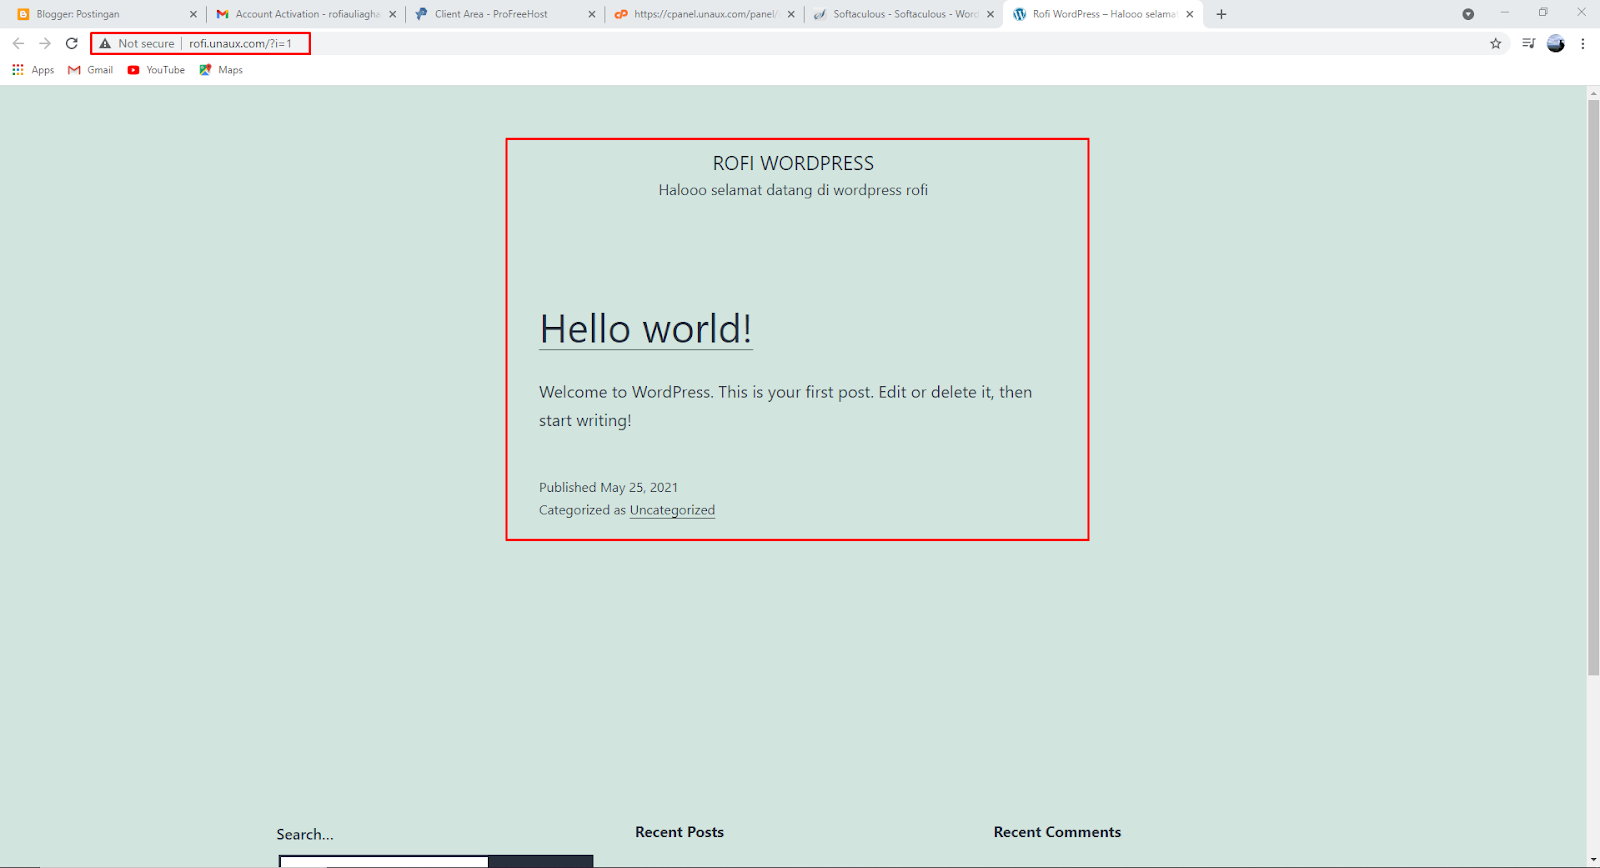Close the Softaculous tab
1600x868 pixels.
pos(990,14)
